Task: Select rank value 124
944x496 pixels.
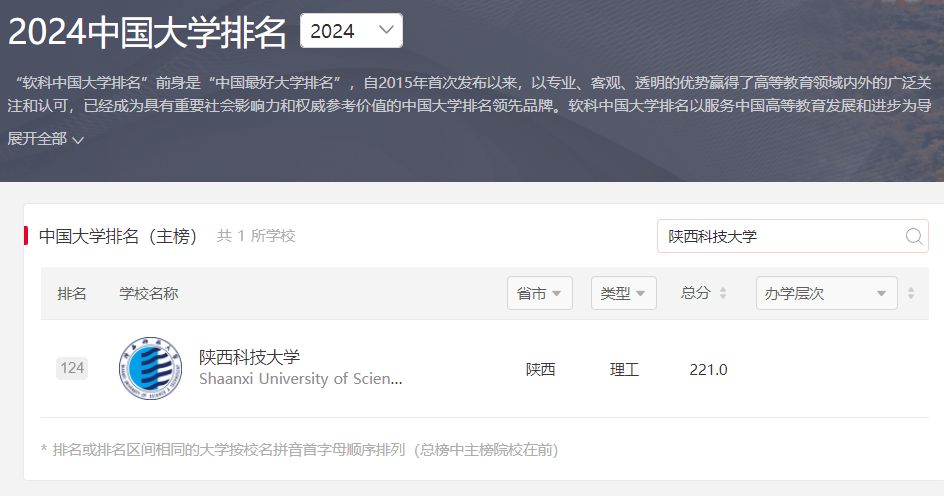Action: tap(72, 368)
